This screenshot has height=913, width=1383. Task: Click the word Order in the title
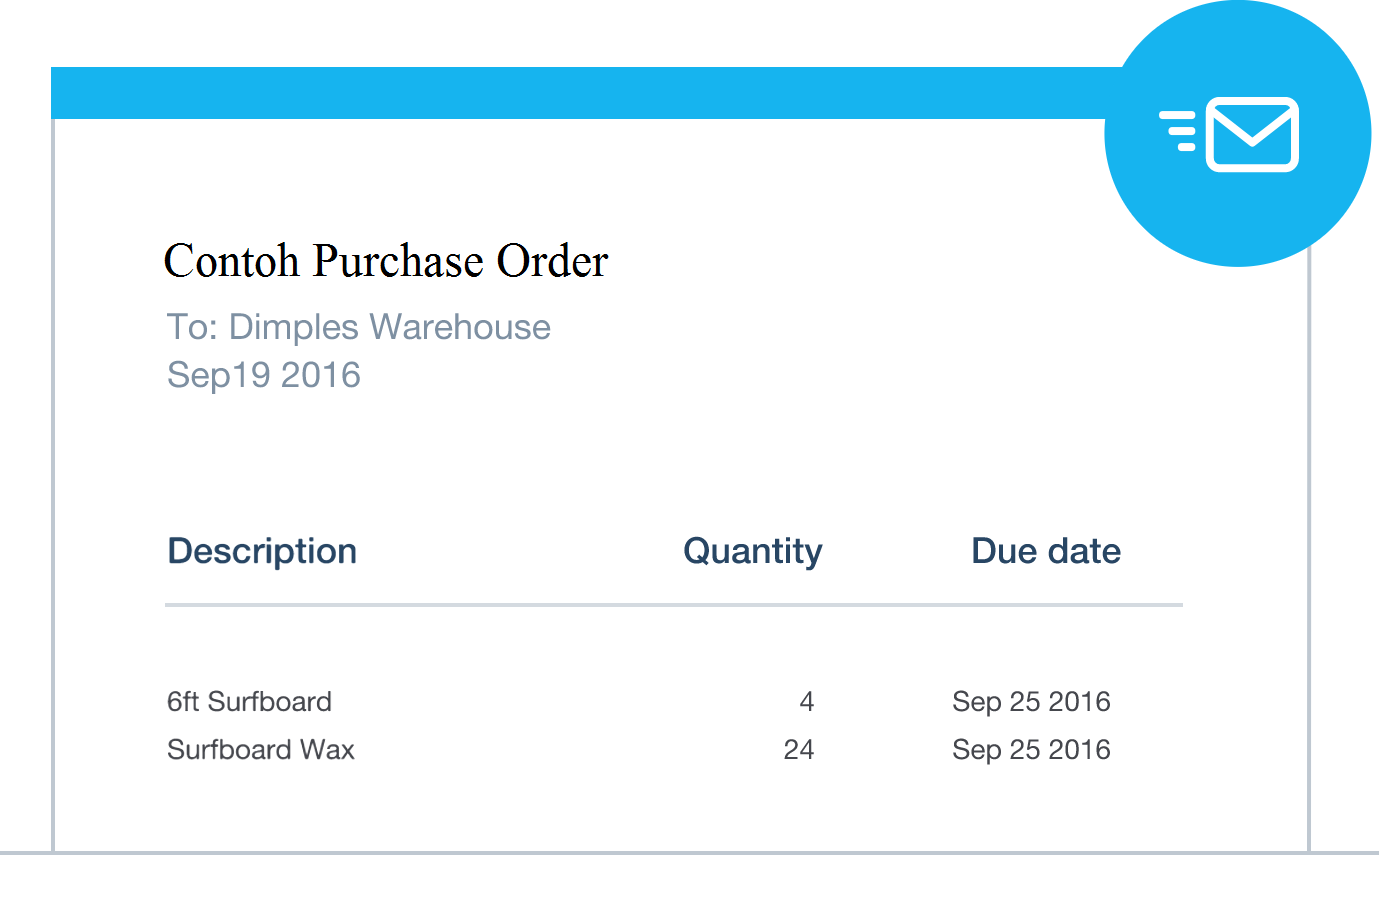553,261
